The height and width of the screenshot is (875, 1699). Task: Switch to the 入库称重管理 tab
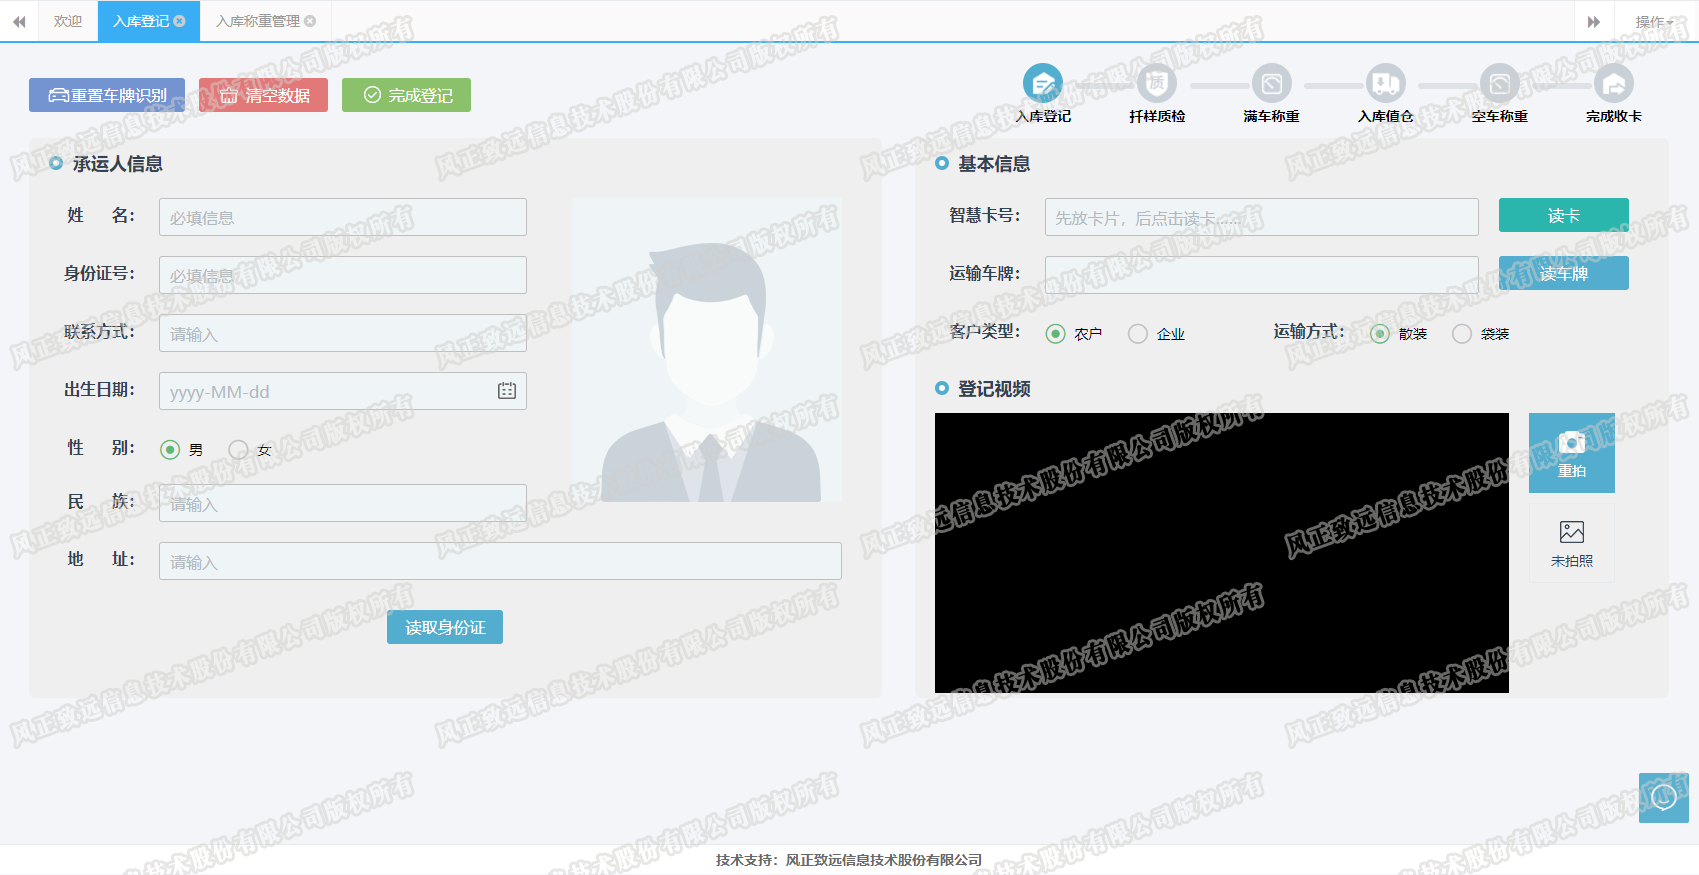258,21
